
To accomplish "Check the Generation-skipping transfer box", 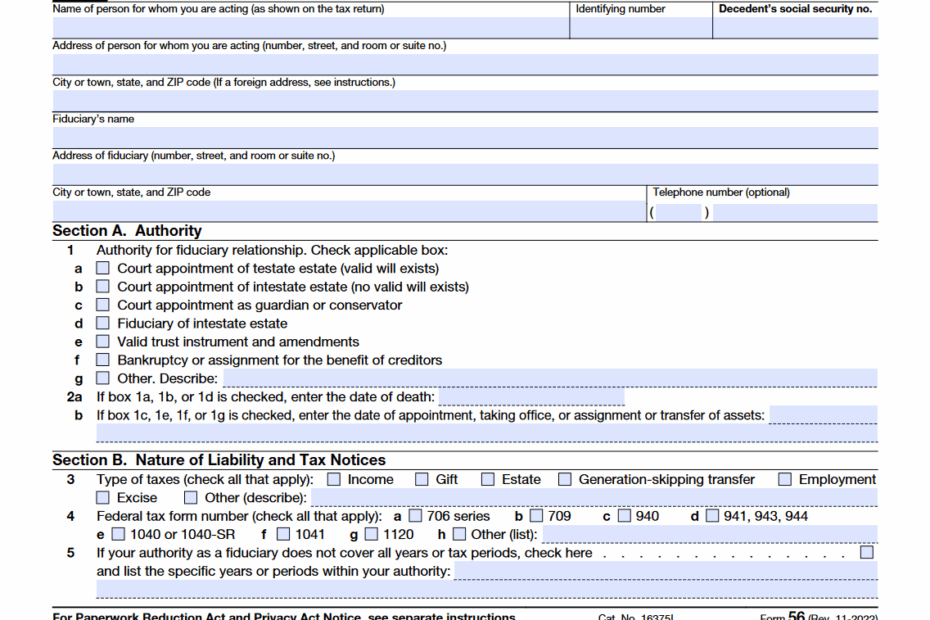I will 564,479.
